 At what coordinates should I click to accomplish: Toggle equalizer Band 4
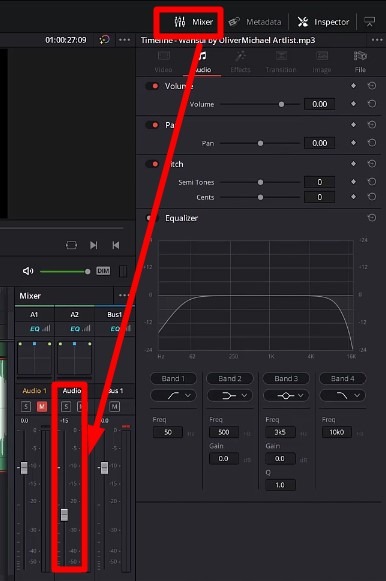click(x=343, y=378)
